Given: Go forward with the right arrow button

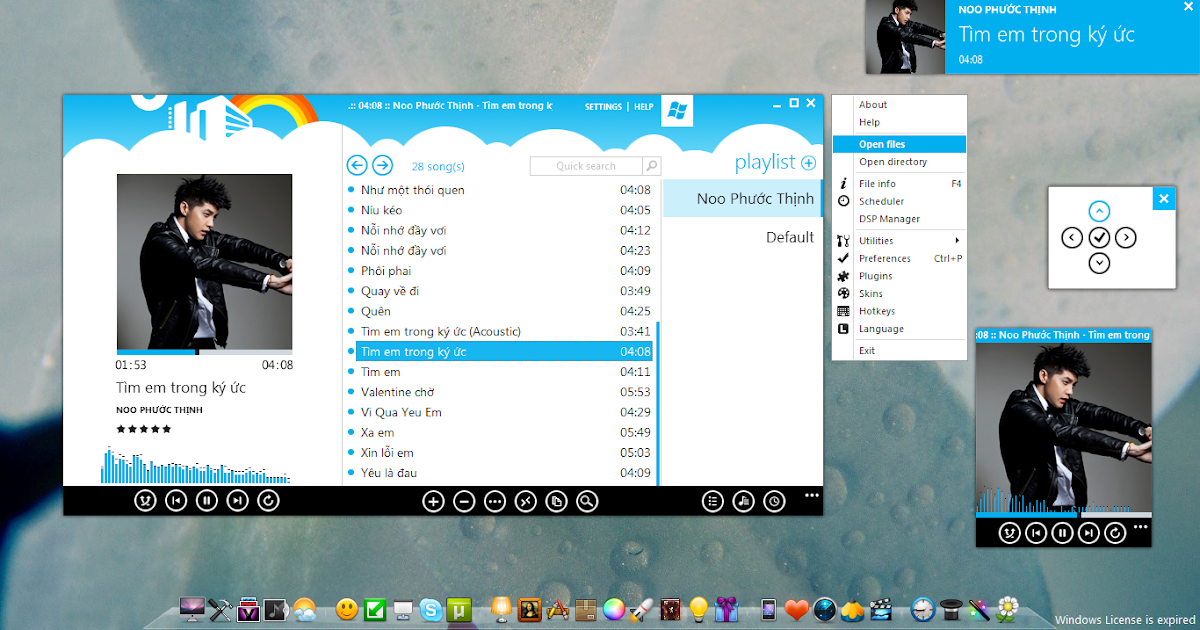Looking at the screenshot, I should tap(382, 166).
